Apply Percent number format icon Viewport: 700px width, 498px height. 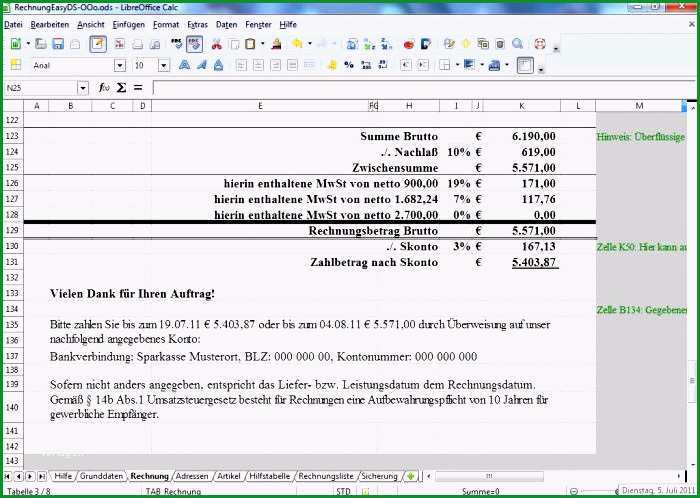click(349, 65)
